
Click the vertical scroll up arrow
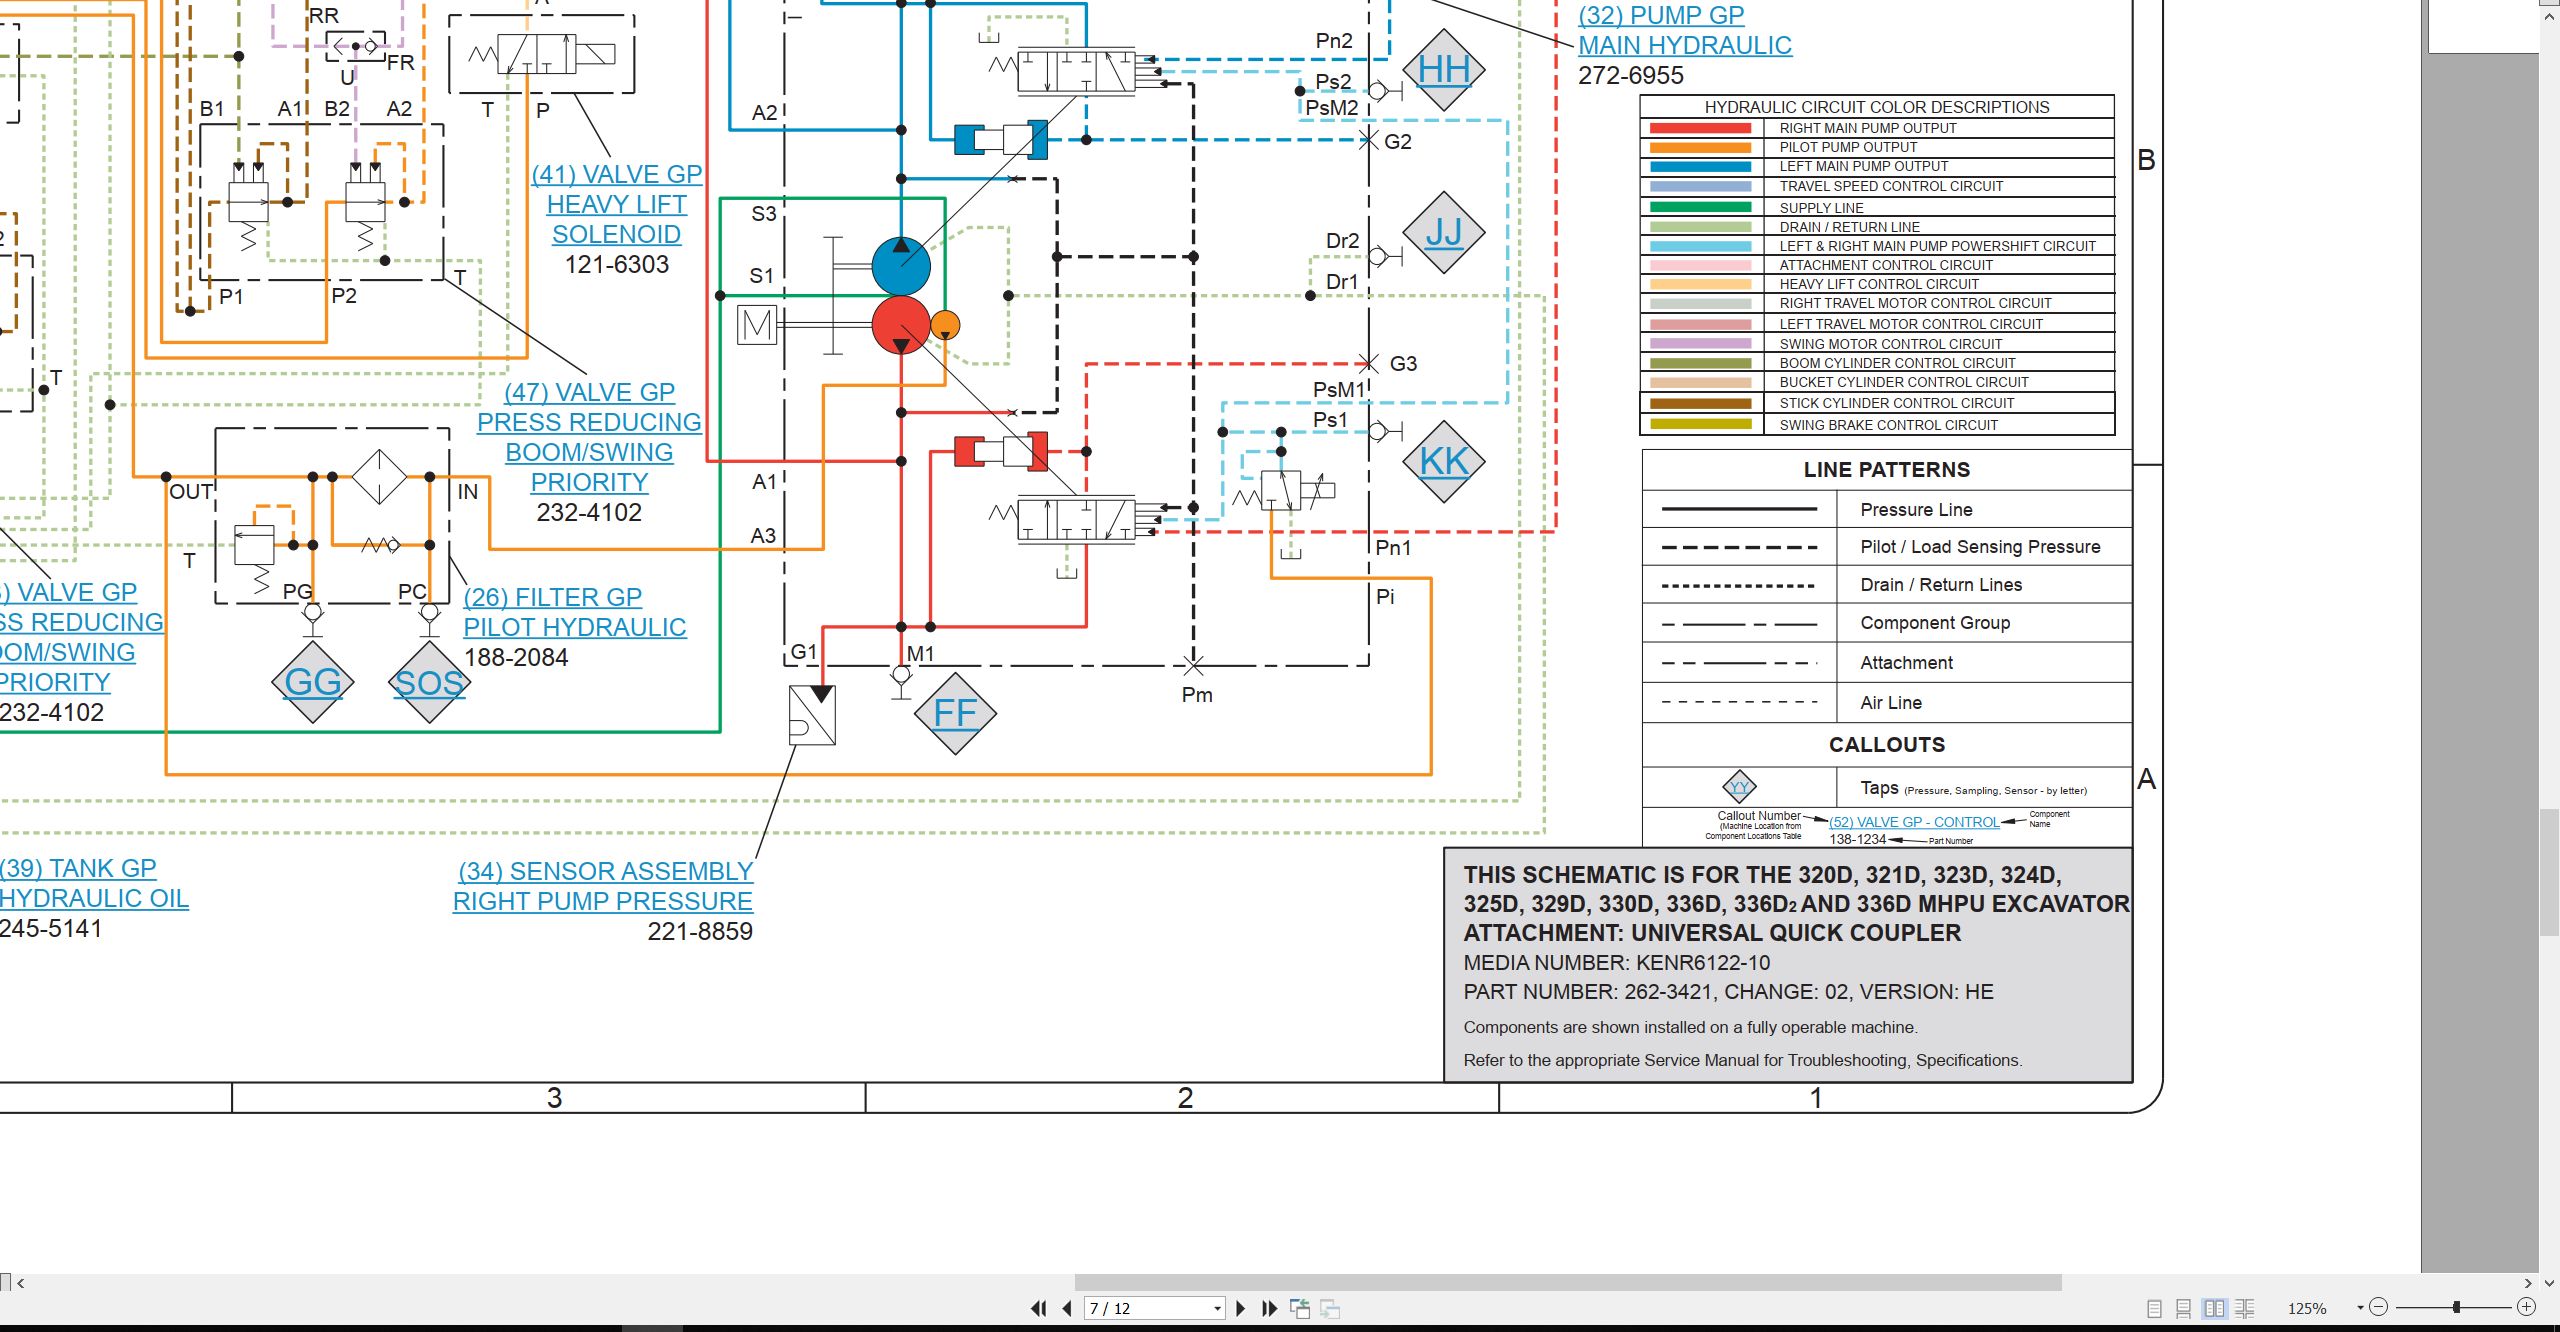pyautogui.click(x=2549, y=15)
